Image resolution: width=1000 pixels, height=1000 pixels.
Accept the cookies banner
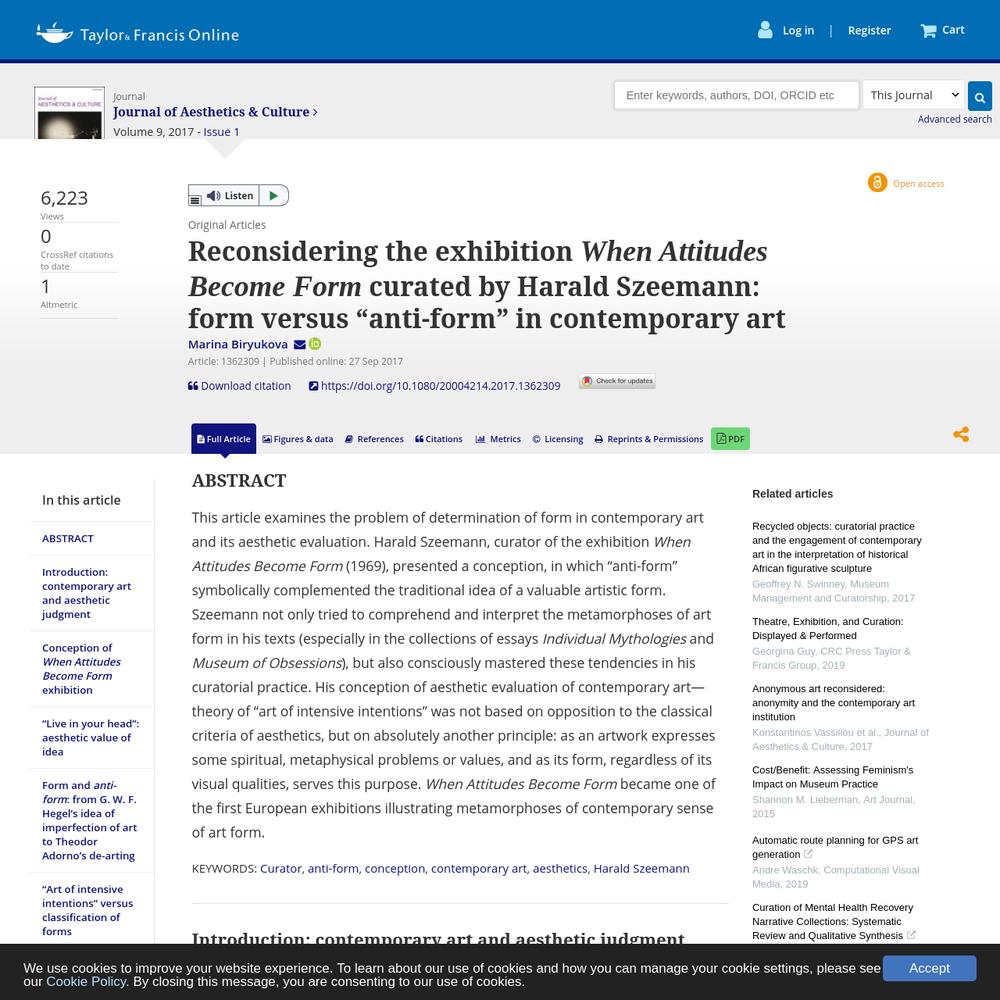point(929,968)
